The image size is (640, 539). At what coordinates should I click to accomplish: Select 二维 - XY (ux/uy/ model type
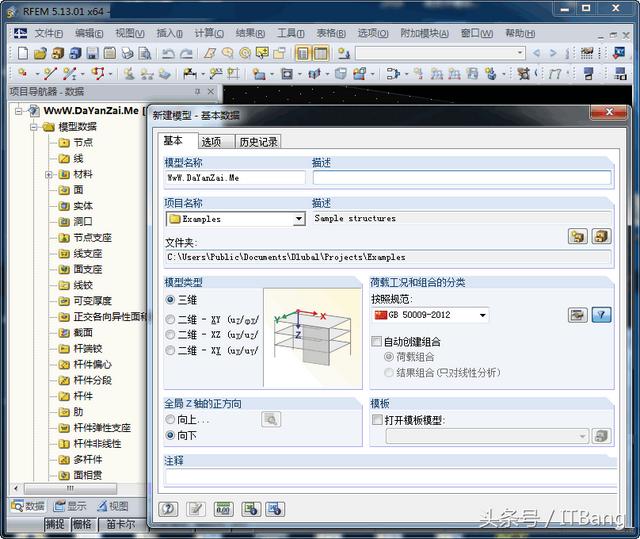pyautogui.click(x=170, y=350)
